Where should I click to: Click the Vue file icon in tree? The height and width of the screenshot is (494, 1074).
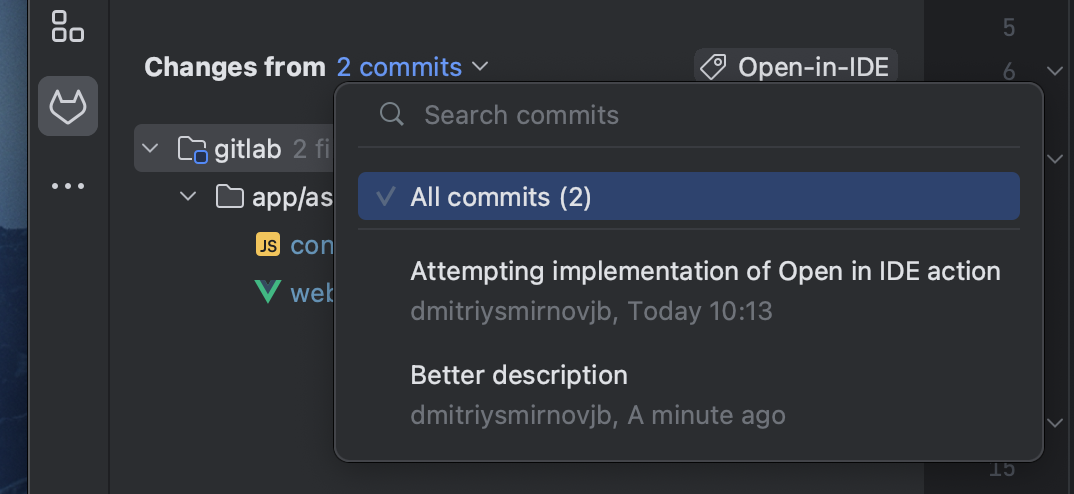pyautogui.click(x=268, y=292)
